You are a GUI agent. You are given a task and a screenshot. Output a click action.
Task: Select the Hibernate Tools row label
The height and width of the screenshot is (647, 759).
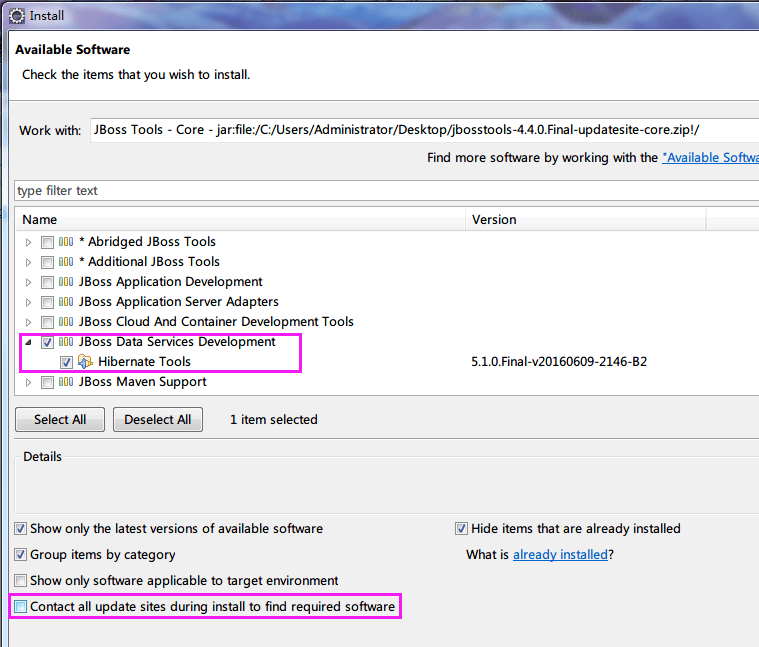point(144,361)
